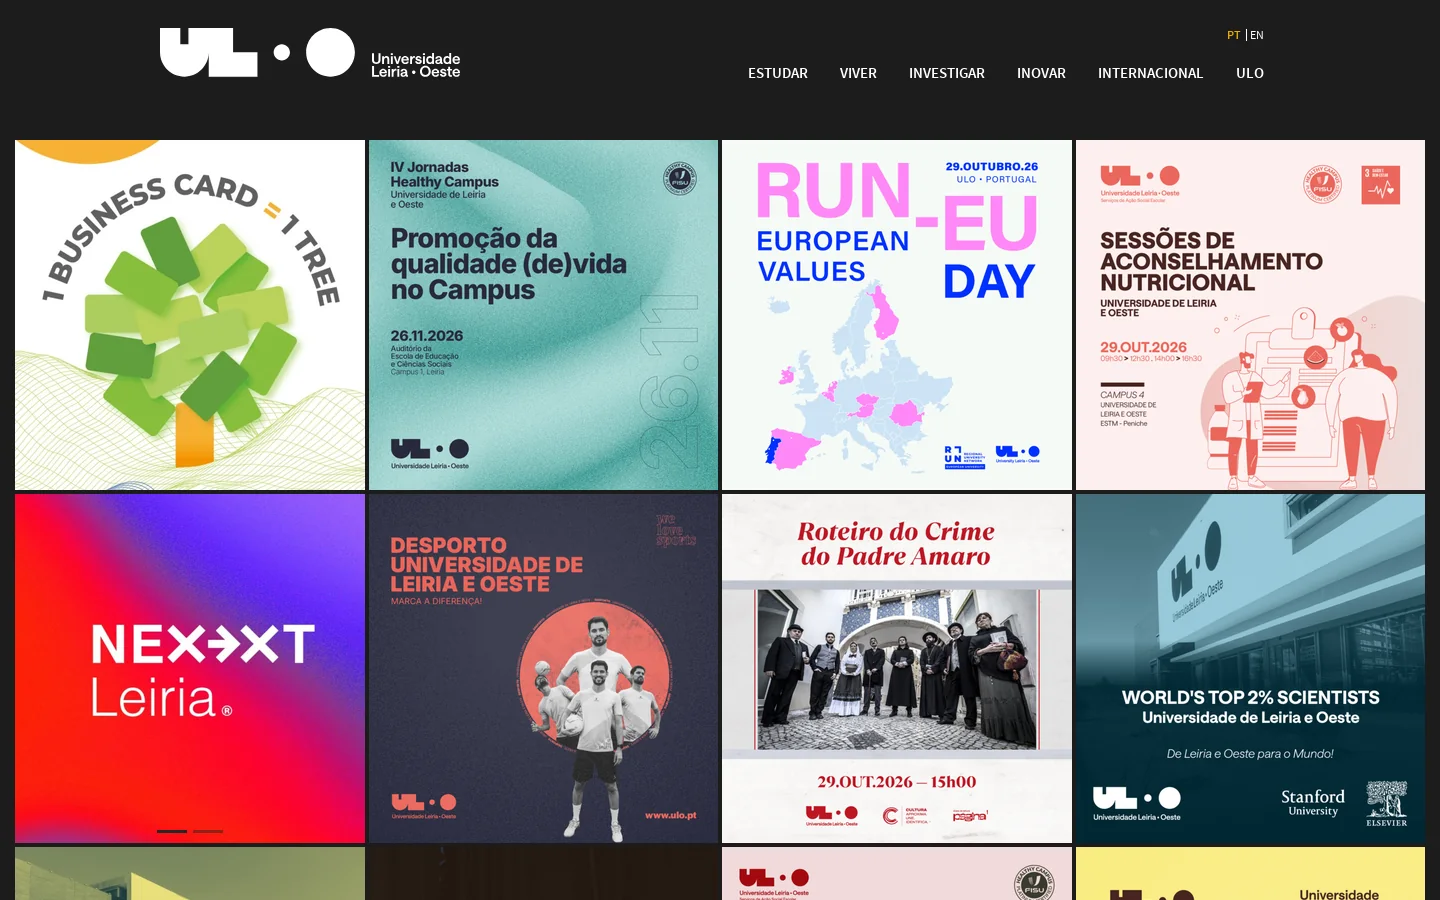1440x900 pixels.
Task: Open the RUN-EU Day European Values tile
Action: [x=897, y=315]
